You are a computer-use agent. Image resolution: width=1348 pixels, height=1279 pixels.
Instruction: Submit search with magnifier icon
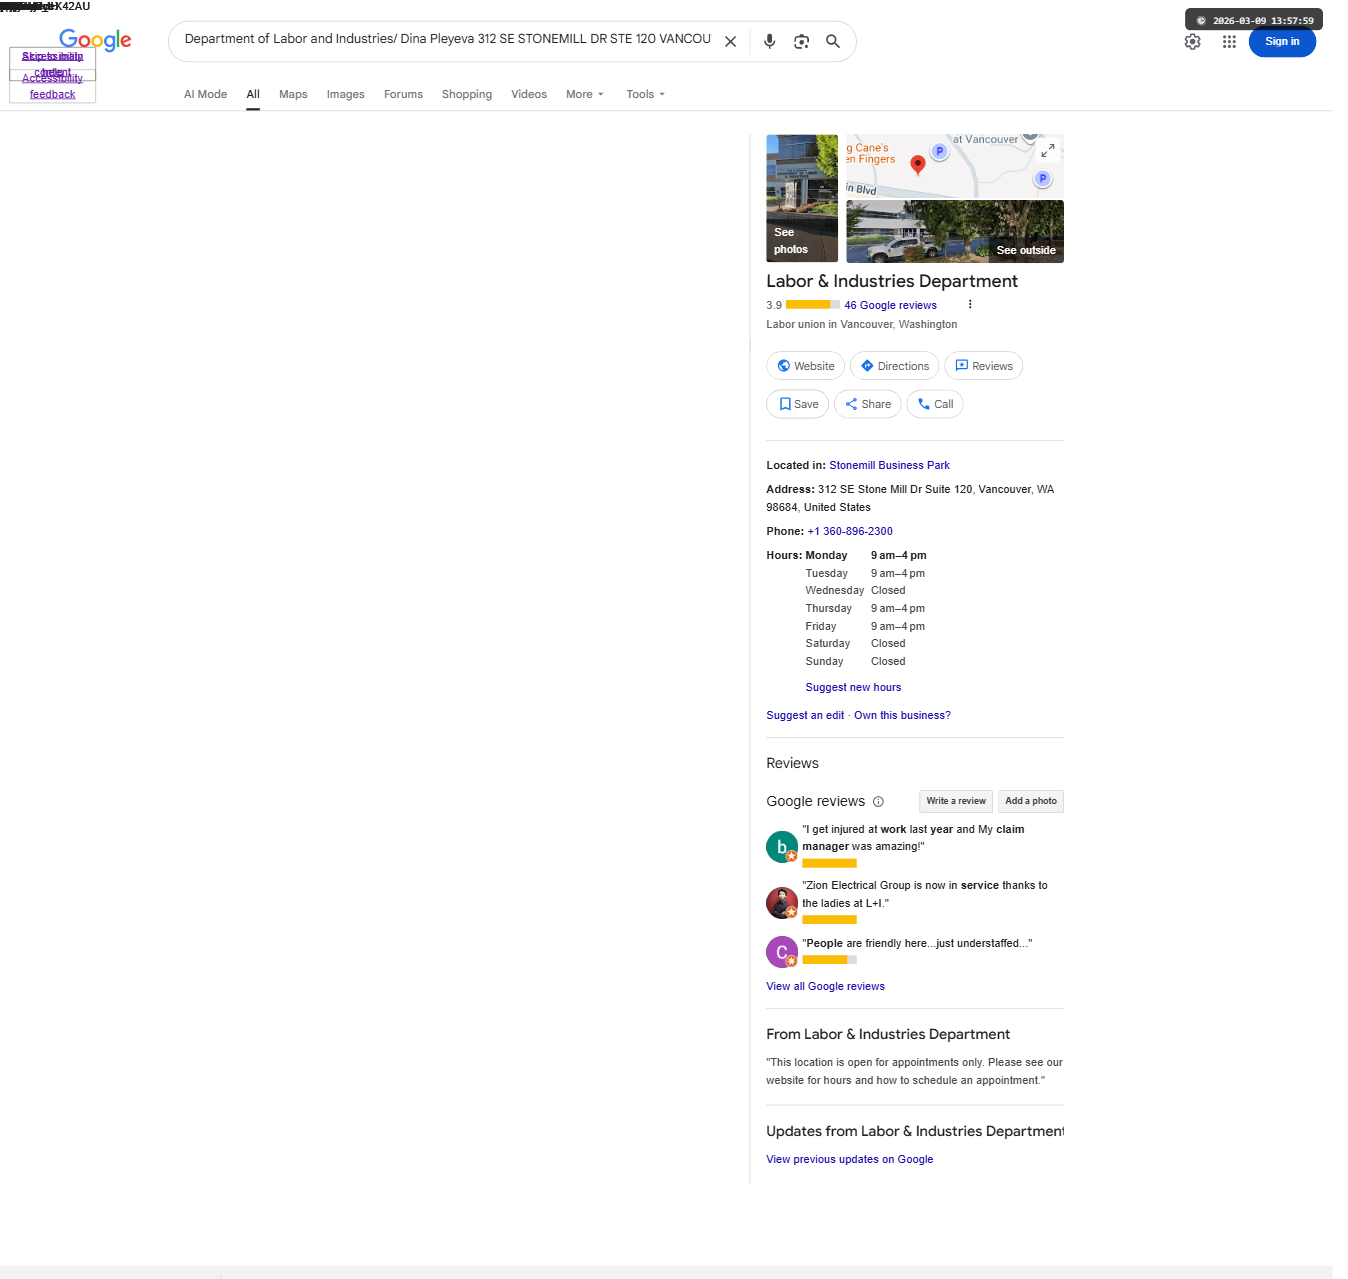coord(832,42)
